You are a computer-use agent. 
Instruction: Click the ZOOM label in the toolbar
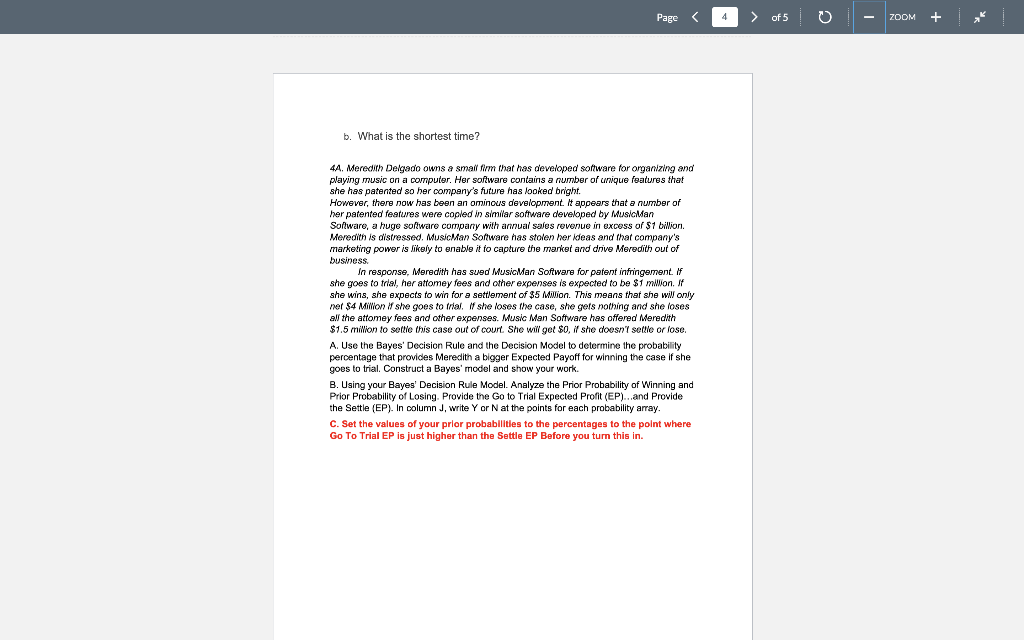coord(903,17)
